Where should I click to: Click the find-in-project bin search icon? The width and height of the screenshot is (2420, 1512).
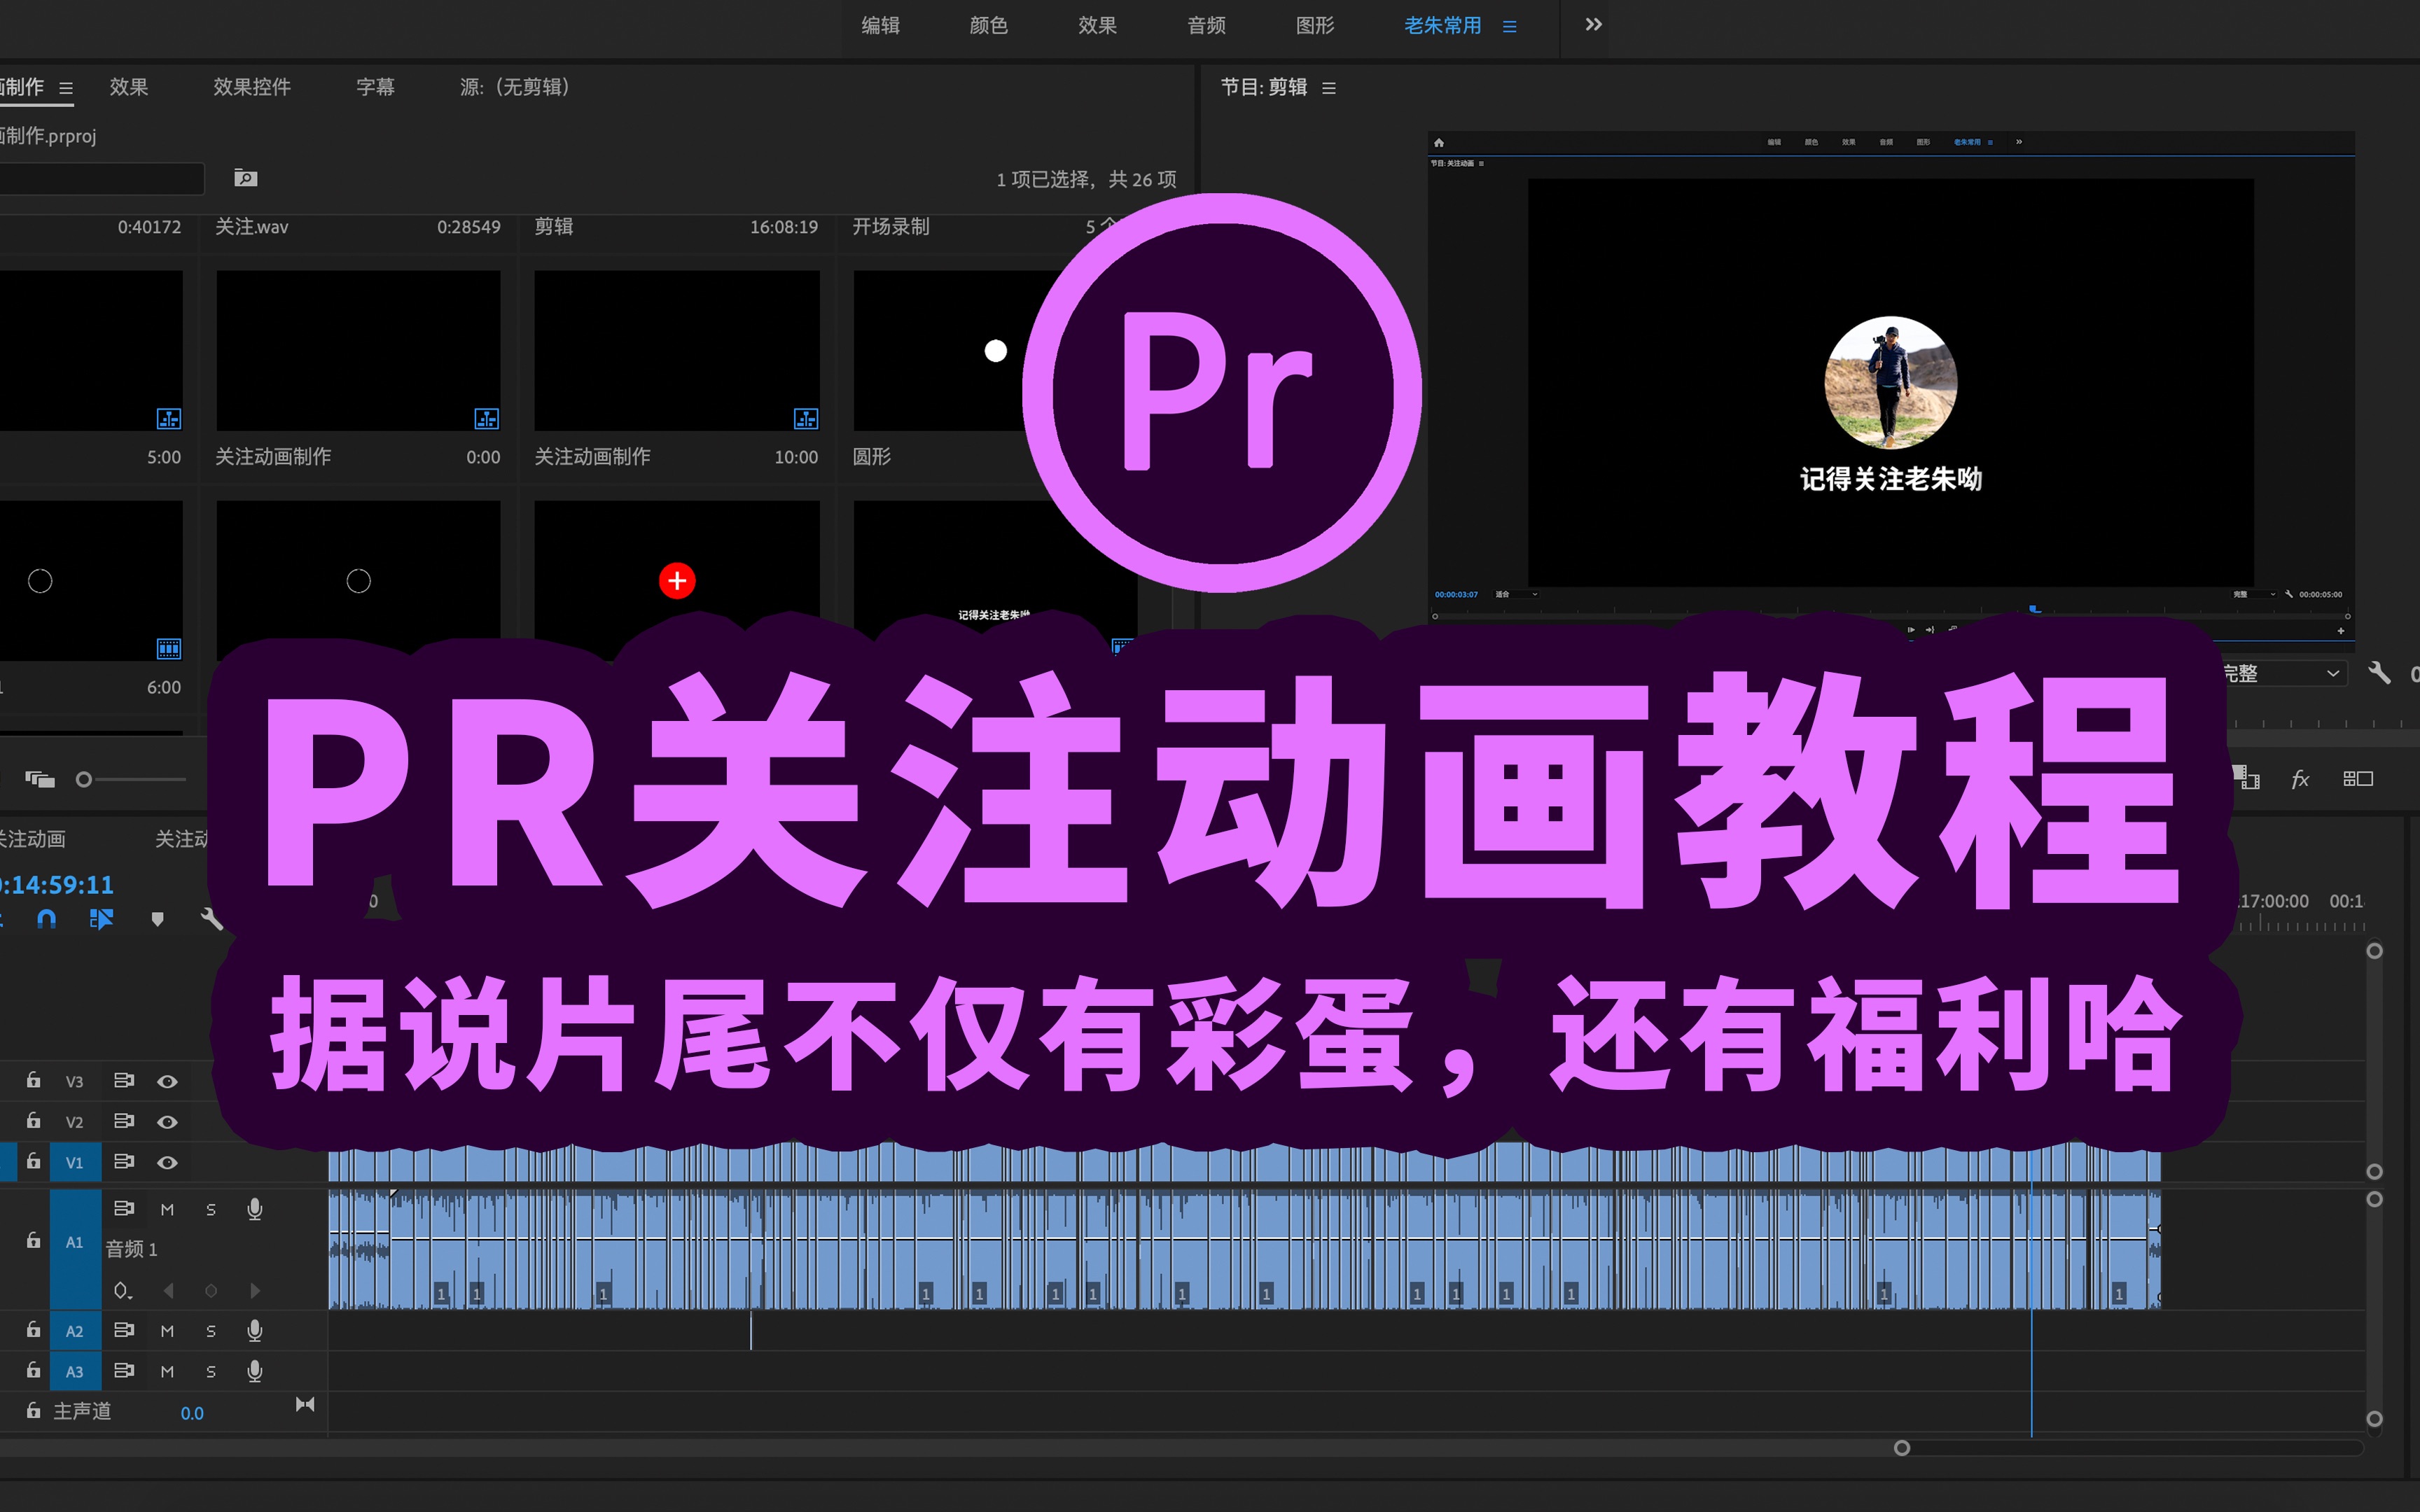coord(245,178)
